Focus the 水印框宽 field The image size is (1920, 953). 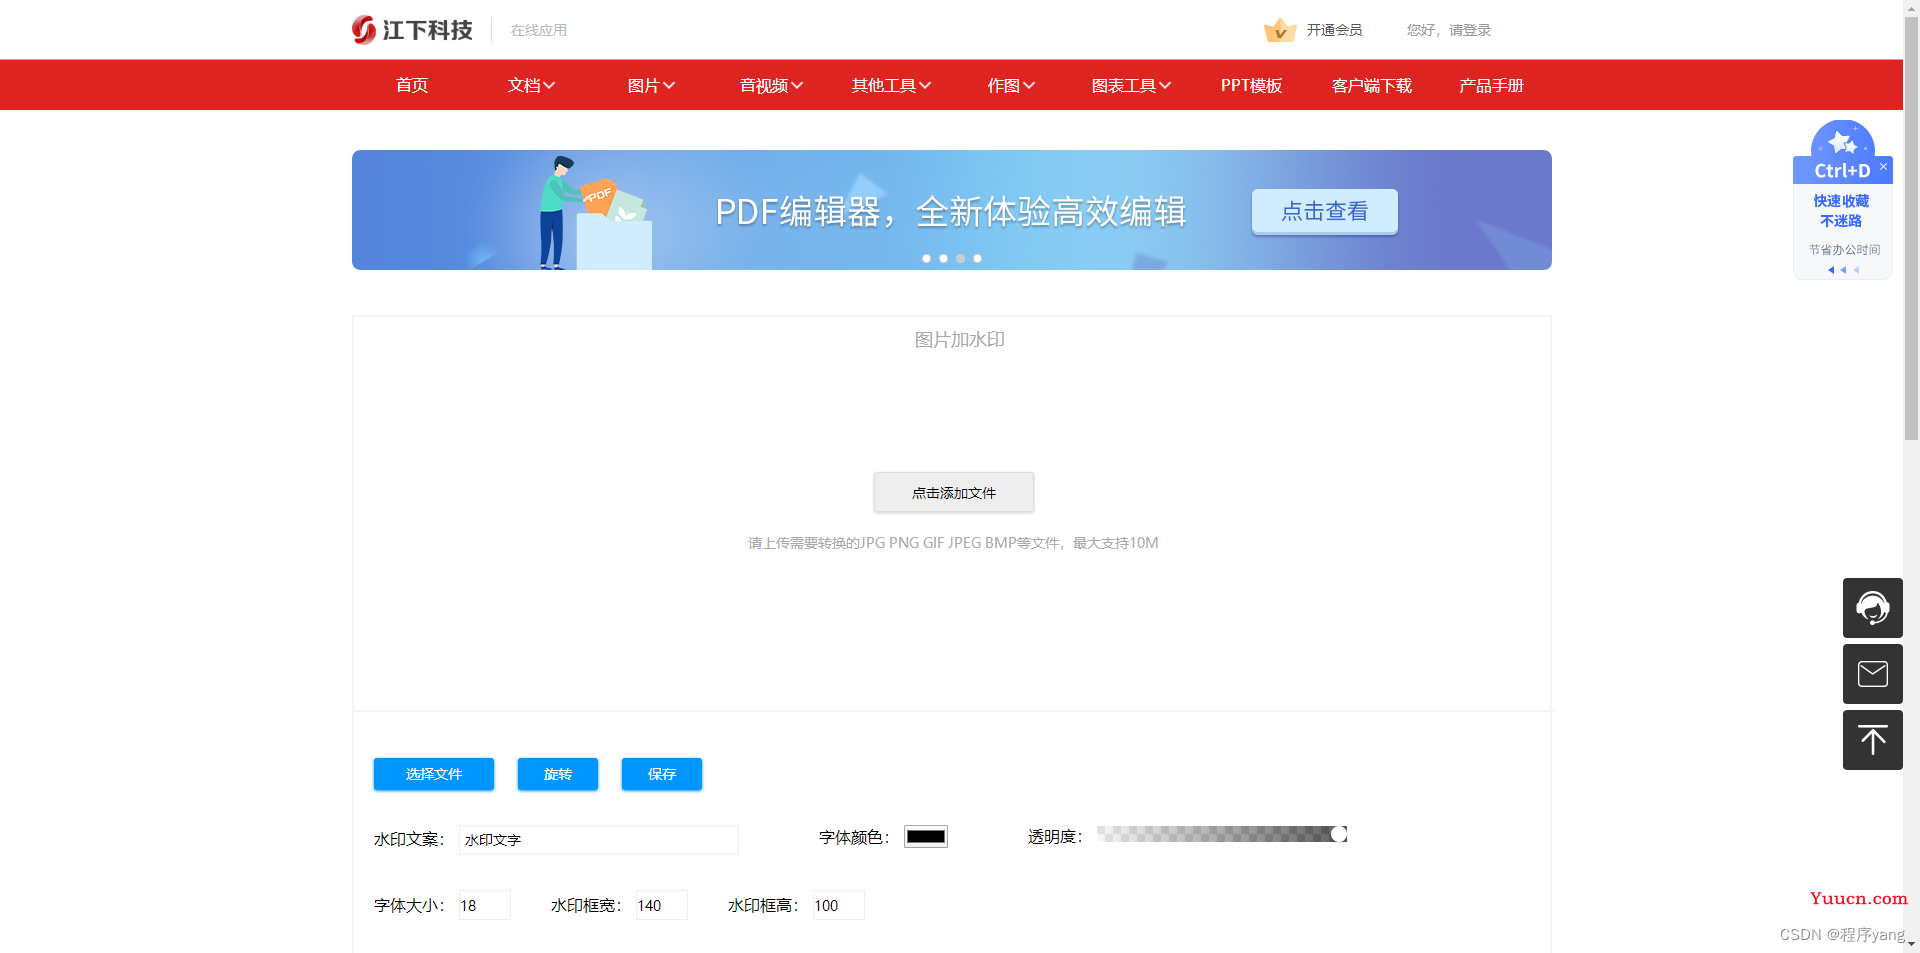pos(661,905)
